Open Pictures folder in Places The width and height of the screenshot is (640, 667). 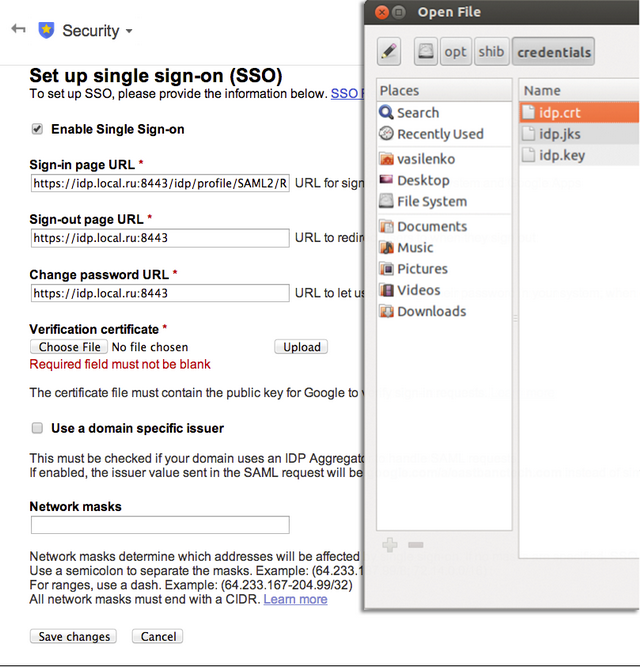coord(444,269)
